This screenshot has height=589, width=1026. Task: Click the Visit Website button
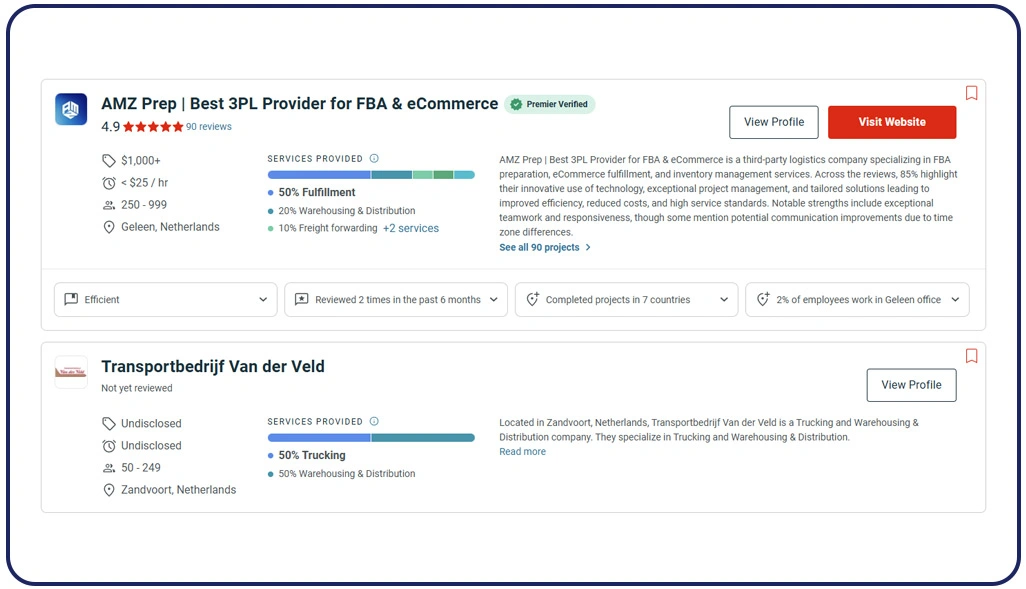coord(891,121)
